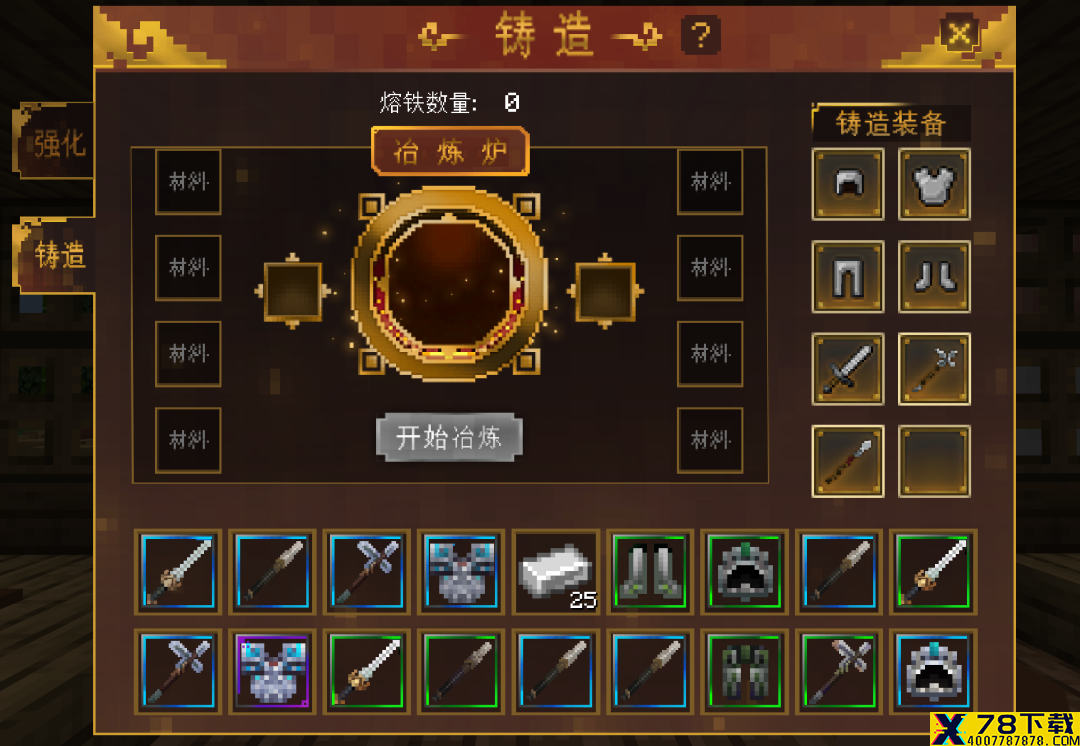
Task: Select the iron ingot stack of 25
Action: pos(557,572)
